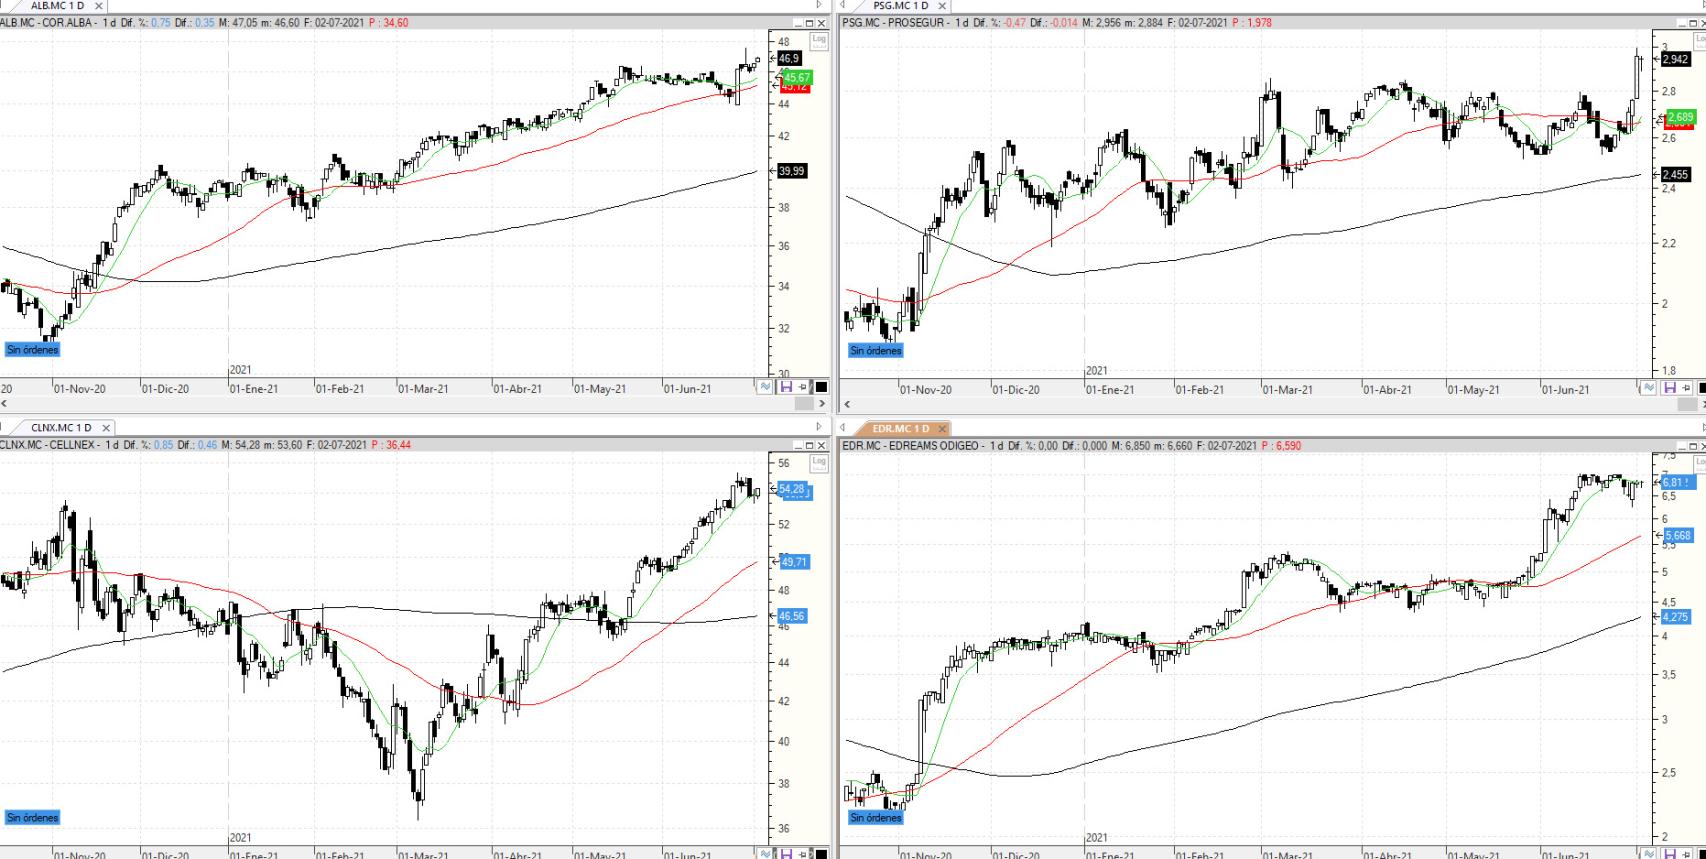Click 'Sin órdenes' label in EDR.MC chart
The width and height of the screenshot is (1706, 859).
(875, 817)
